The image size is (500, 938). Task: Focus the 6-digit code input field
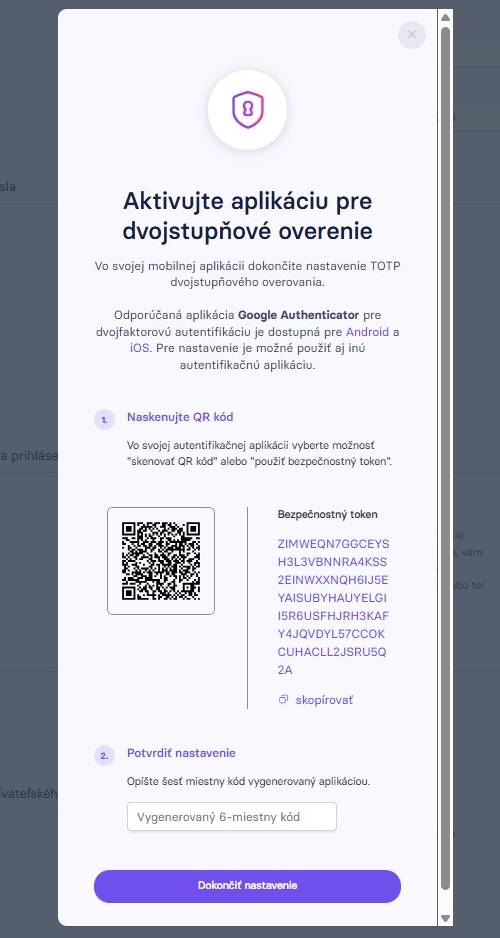[x=232, y=817]
